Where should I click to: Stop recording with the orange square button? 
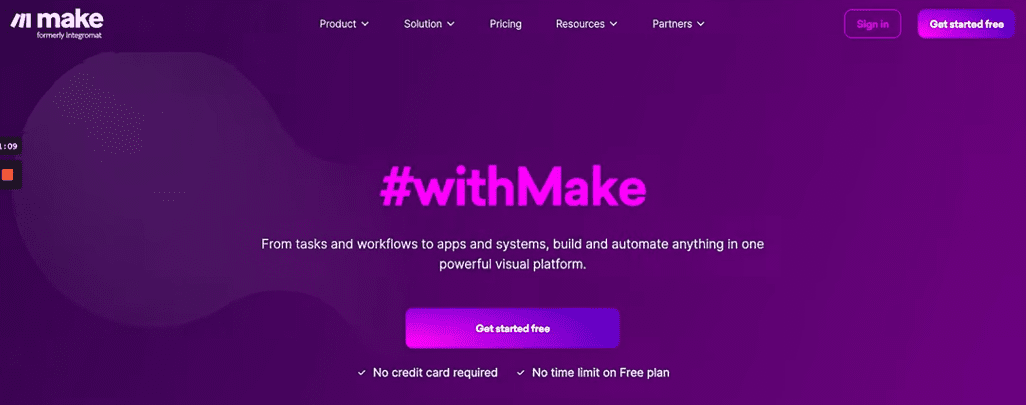[8, 175]
